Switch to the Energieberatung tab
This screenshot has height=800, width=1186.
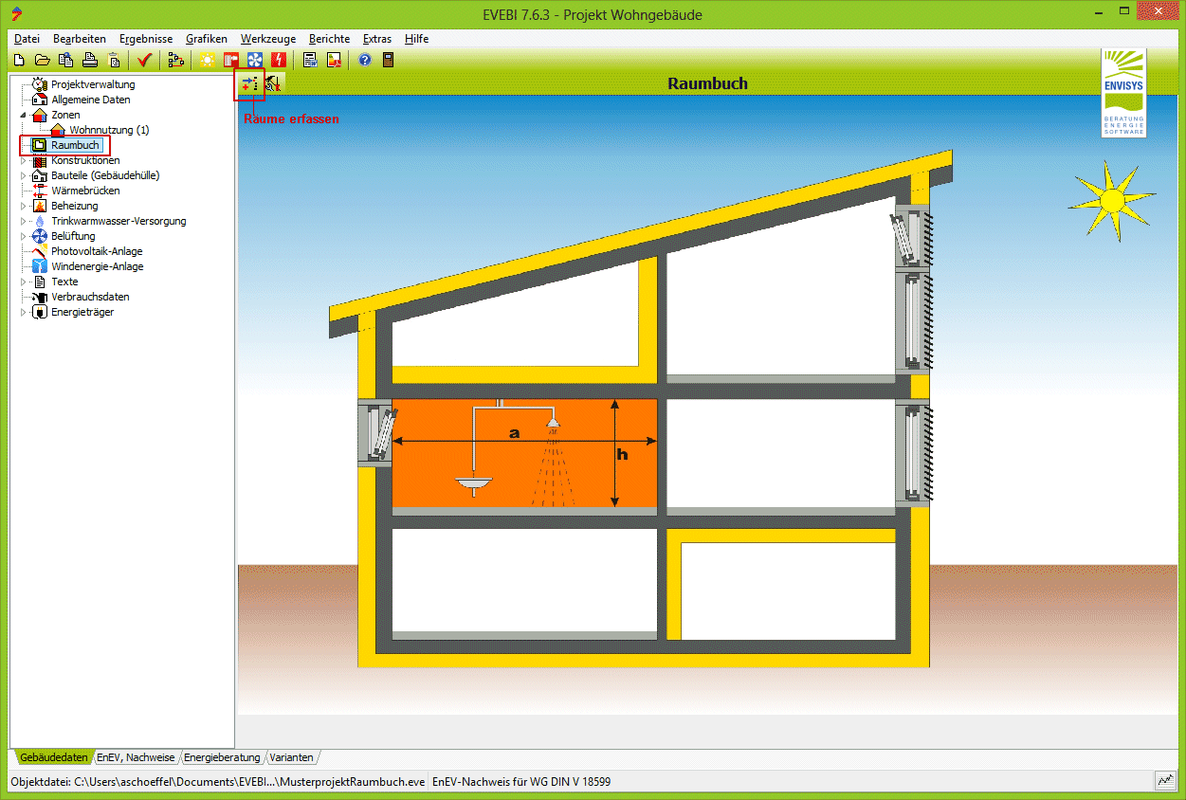(x=222, y=758)
